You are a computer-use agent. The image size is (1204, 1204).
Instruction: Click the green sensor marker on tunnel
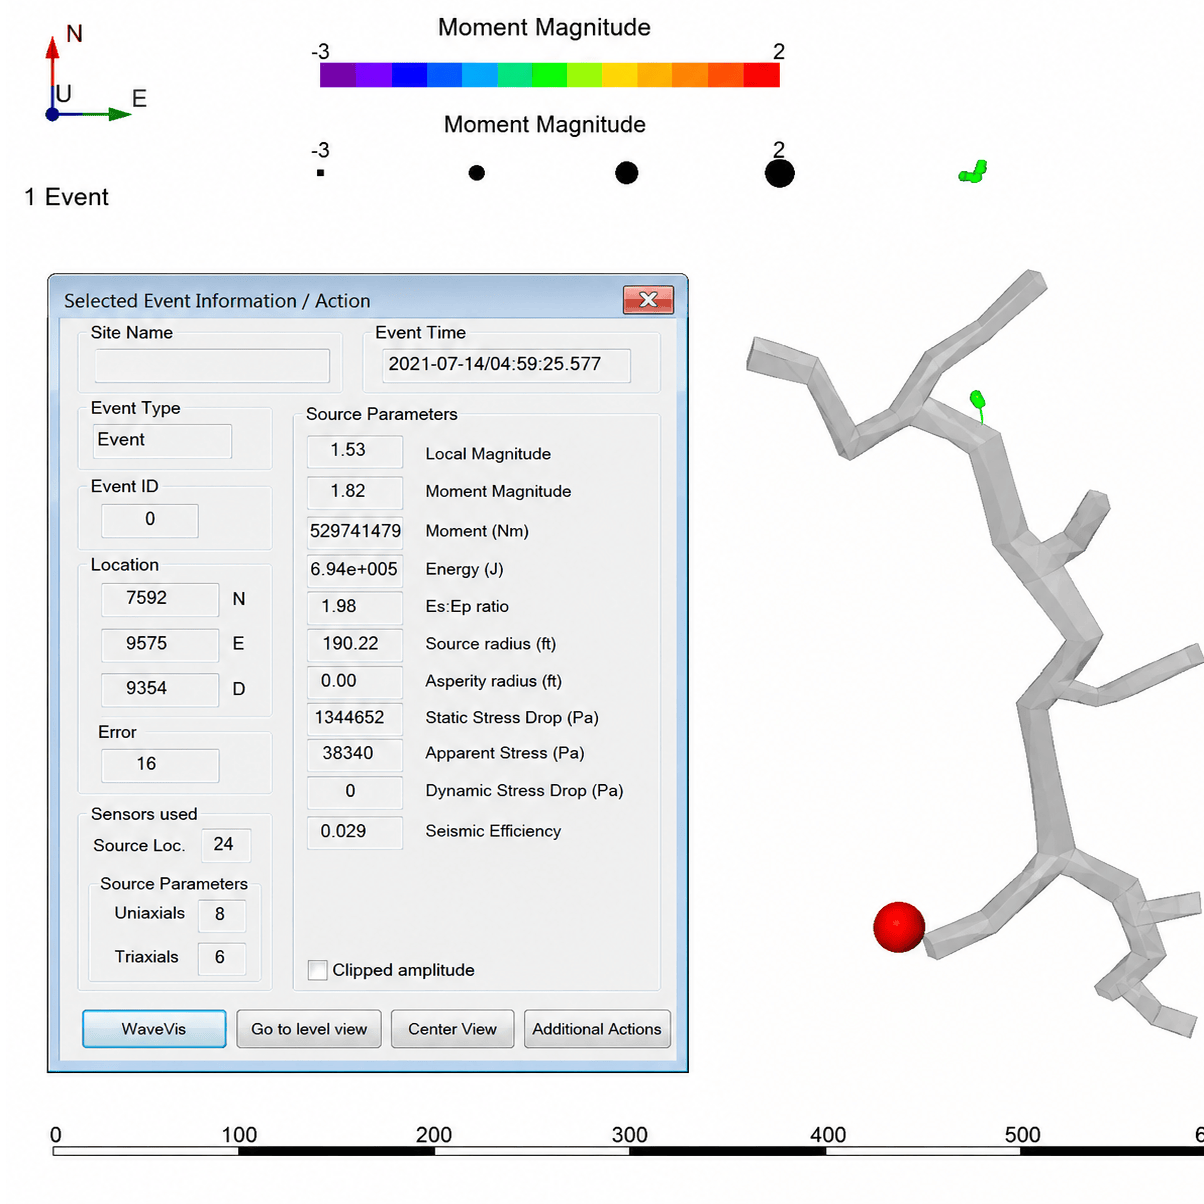[978, 402]
